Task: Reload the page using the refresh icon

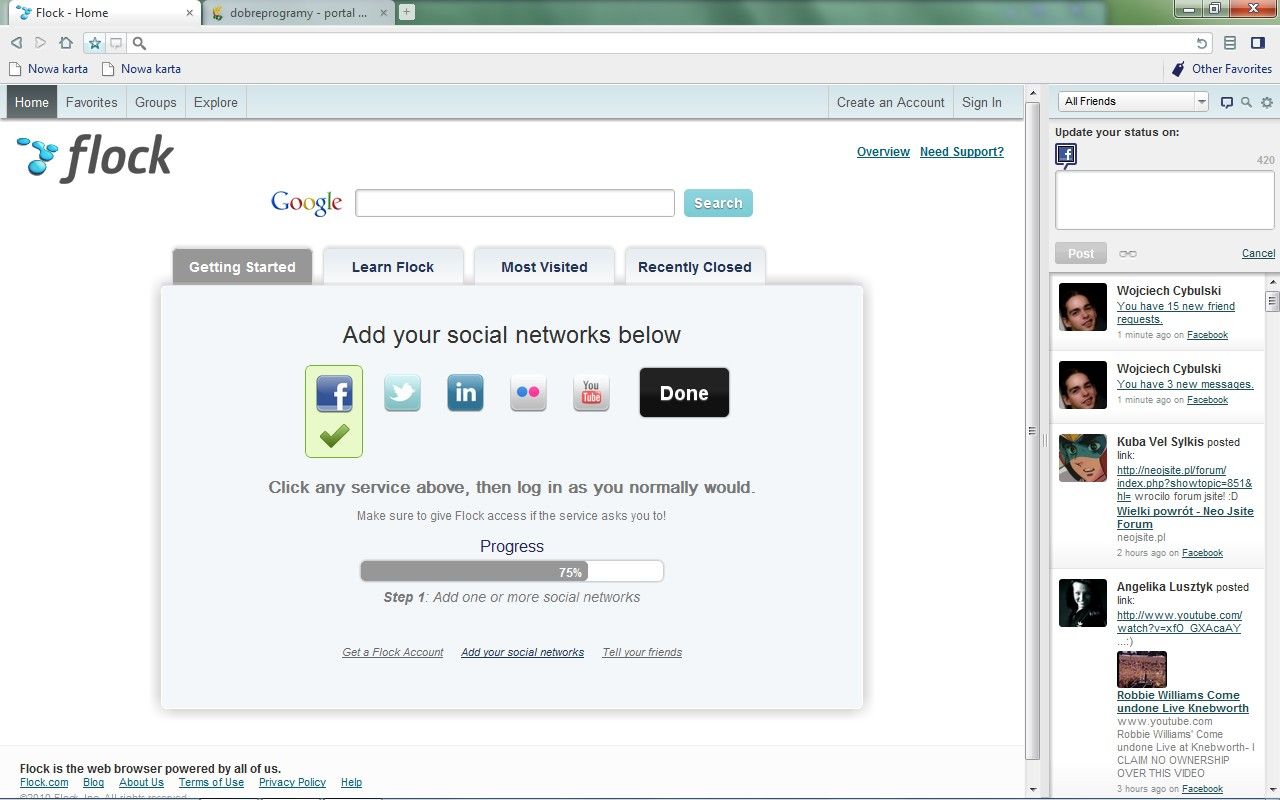Action: pyautogui.click(x=1201, y=43)
